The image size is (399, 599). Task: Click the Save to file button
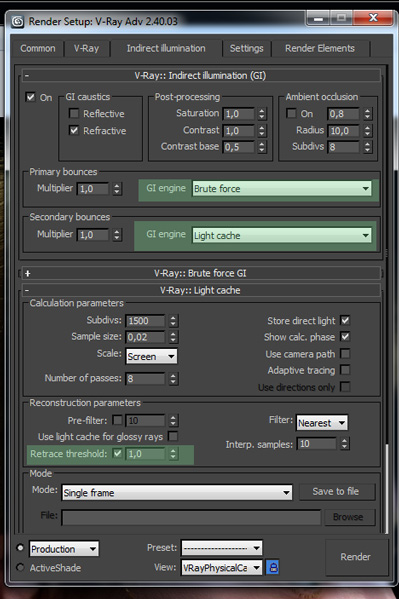pyautogui.click(x=336, y=491)
